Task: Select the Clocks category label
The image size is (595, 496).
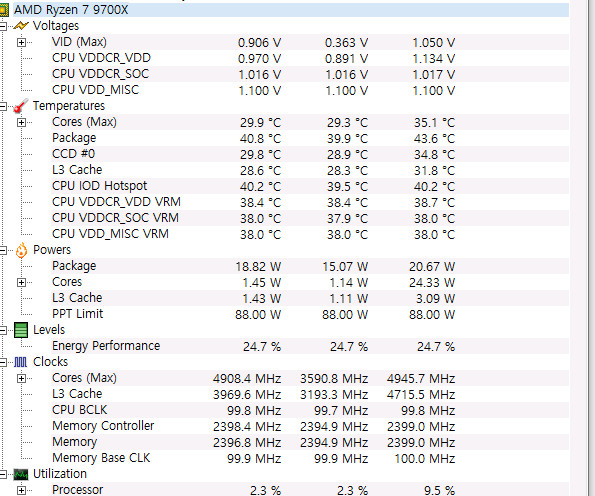Action: (x=50, y=362)
